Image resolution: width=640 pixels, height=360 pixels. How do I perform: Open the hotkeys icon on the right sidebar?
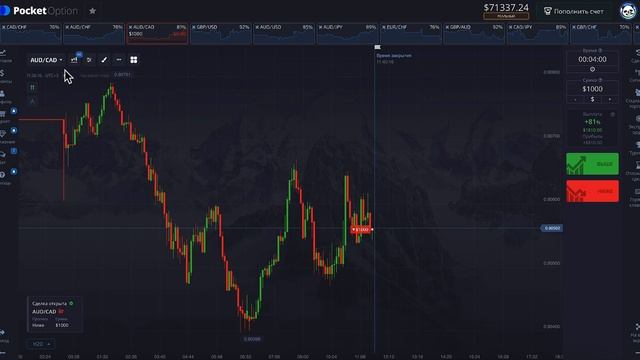point(637,191)
